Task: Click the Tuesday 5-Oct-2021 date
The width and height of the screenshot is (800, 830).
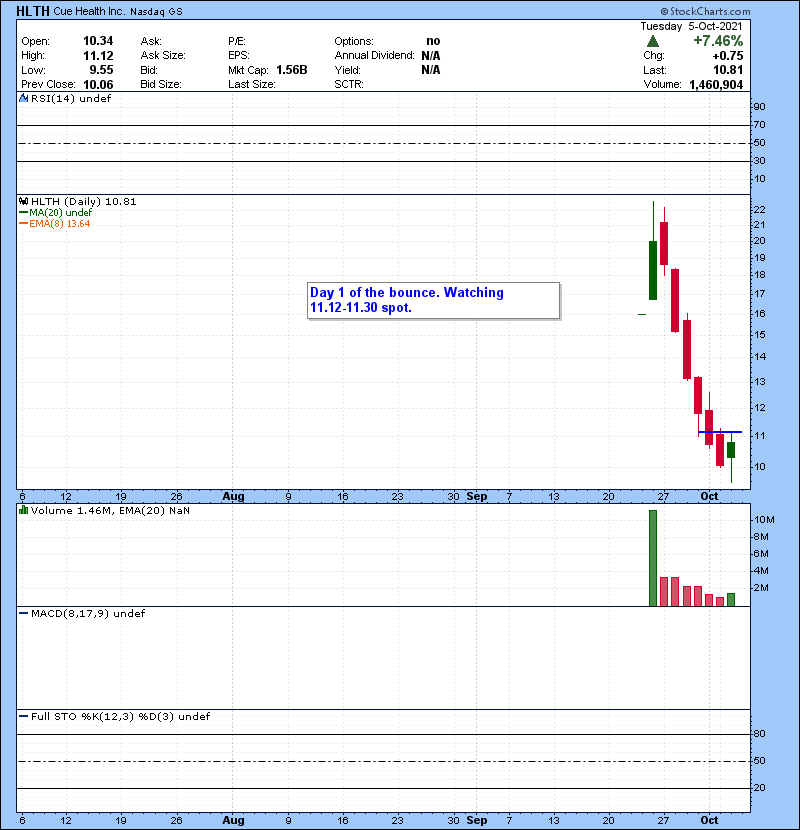Action: pyautogui.click(x=691, y=26)
